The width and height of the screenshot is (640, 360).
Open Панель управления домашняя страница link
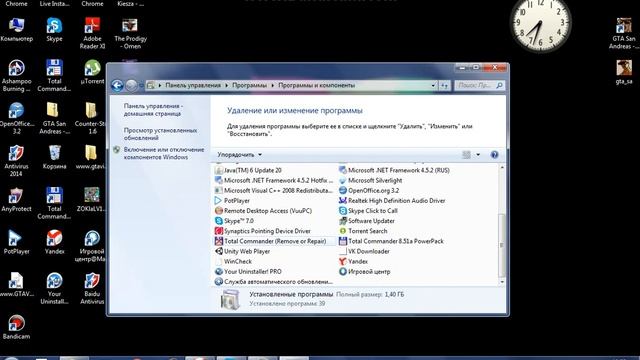coord(153,110)
